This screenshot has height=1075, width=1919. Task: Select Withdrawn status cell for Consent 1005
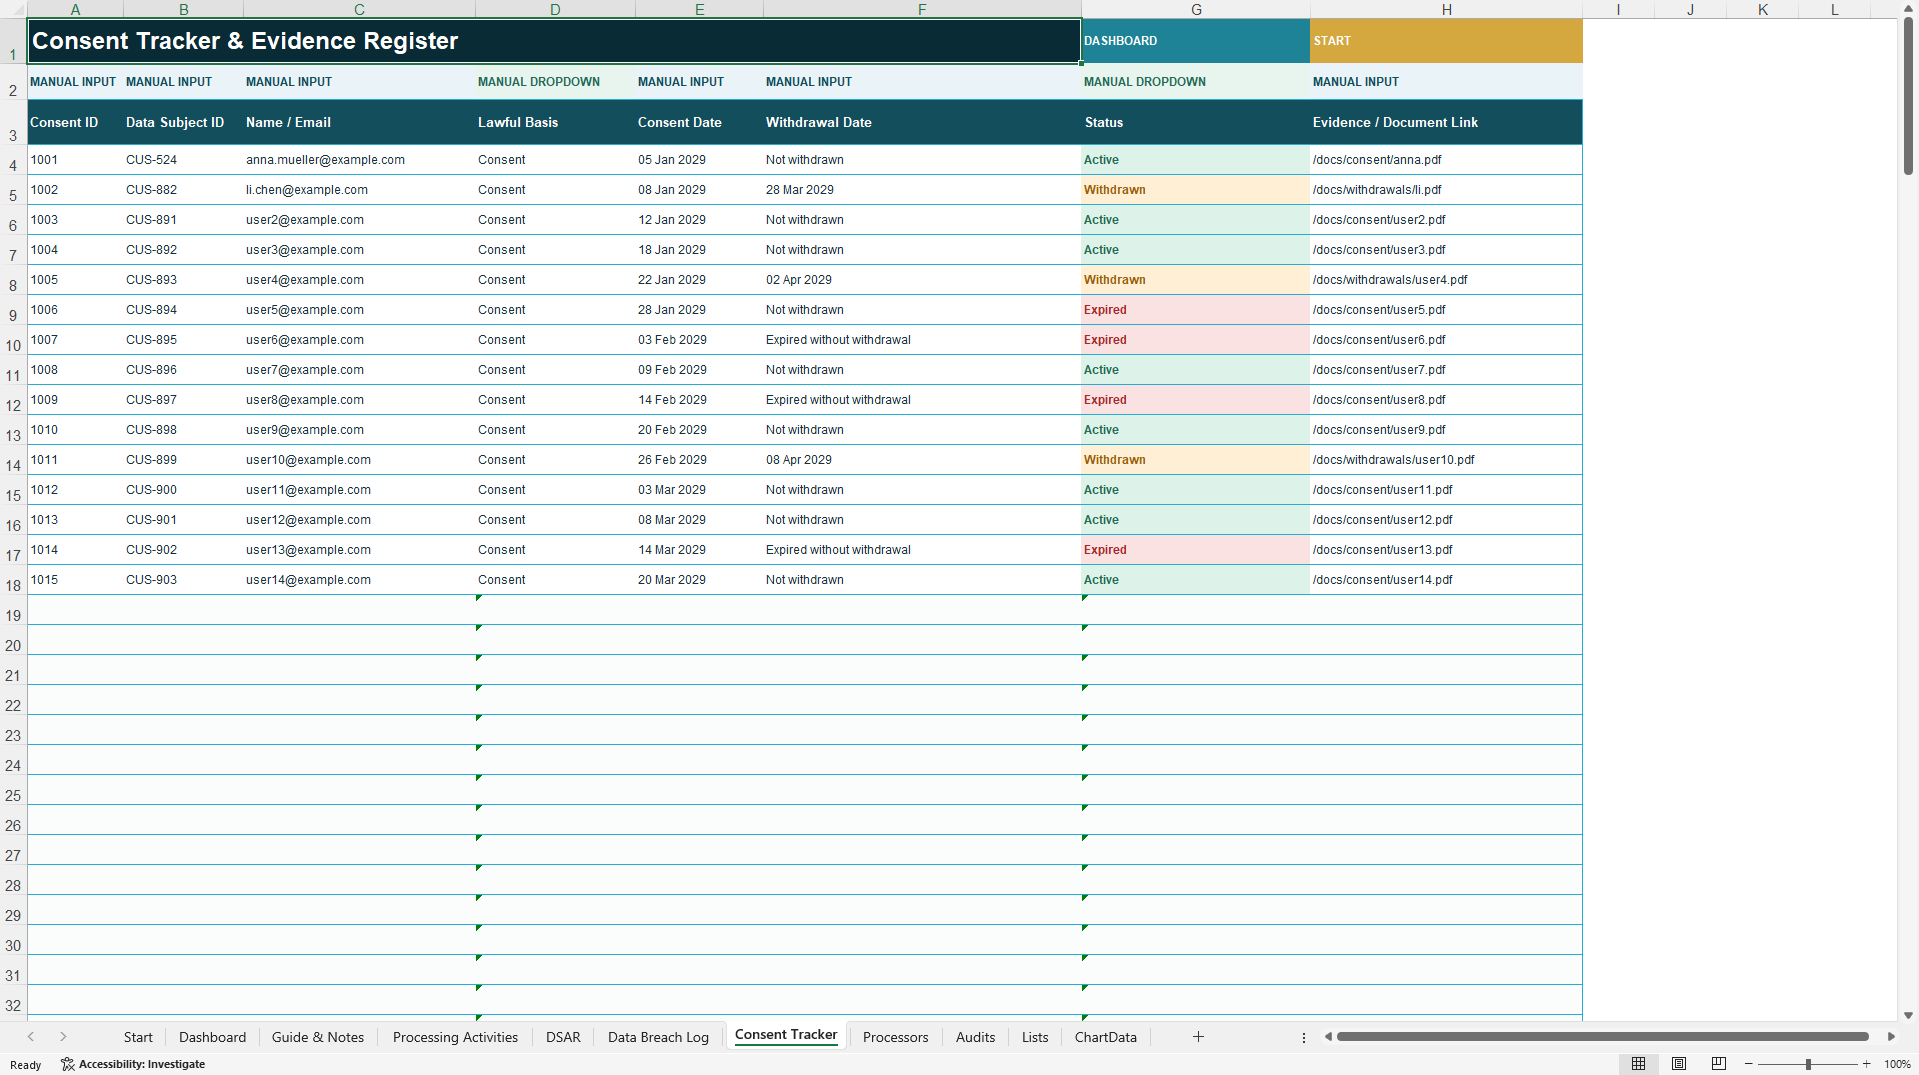coord(1195,280)
